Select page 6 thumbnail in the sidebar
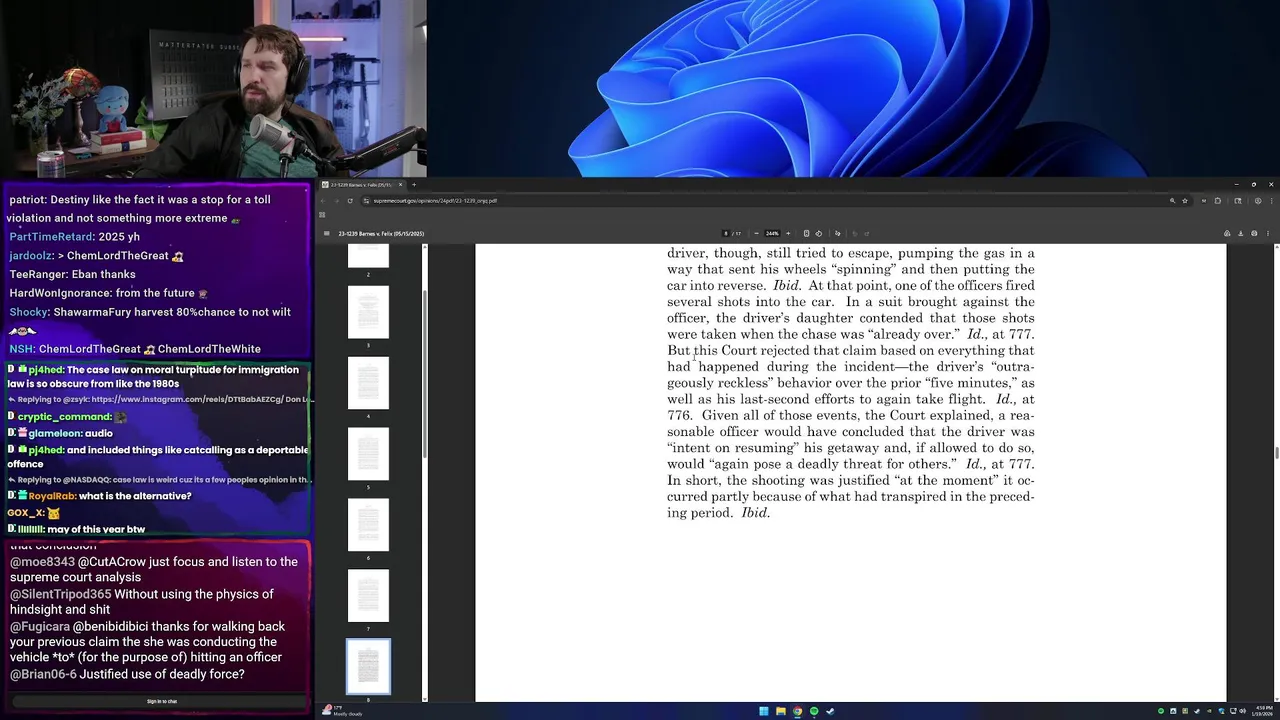Viewport: 1280px width, 720px height. point(368,524)
